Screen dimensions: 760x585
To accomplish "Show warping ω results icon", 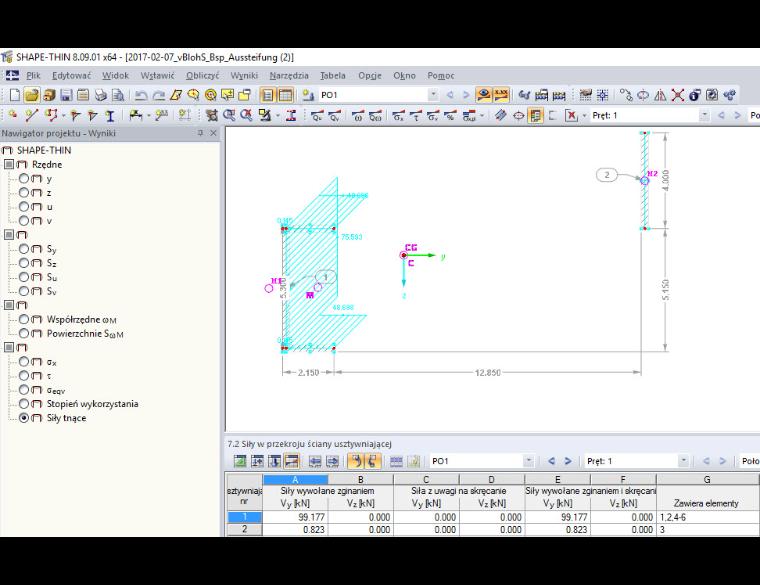I will (x=358, y=115).
